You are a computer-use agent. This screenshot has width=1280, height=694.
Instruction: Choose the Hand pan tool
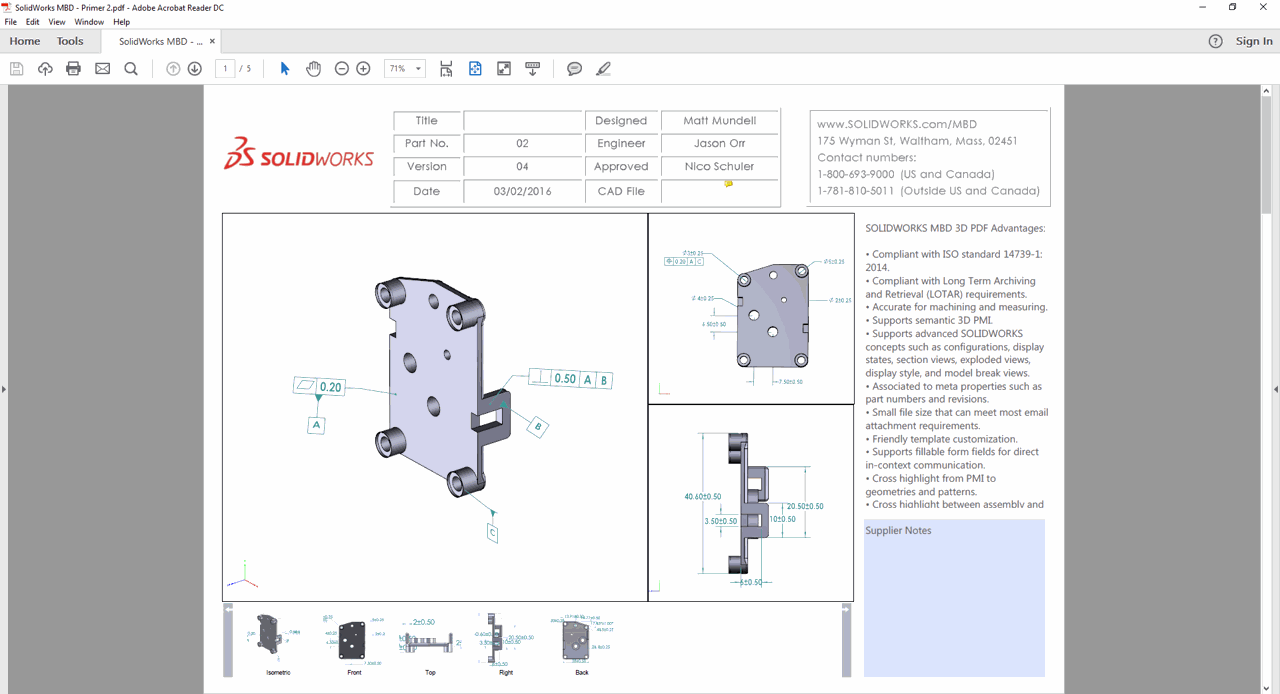[313, 69]
